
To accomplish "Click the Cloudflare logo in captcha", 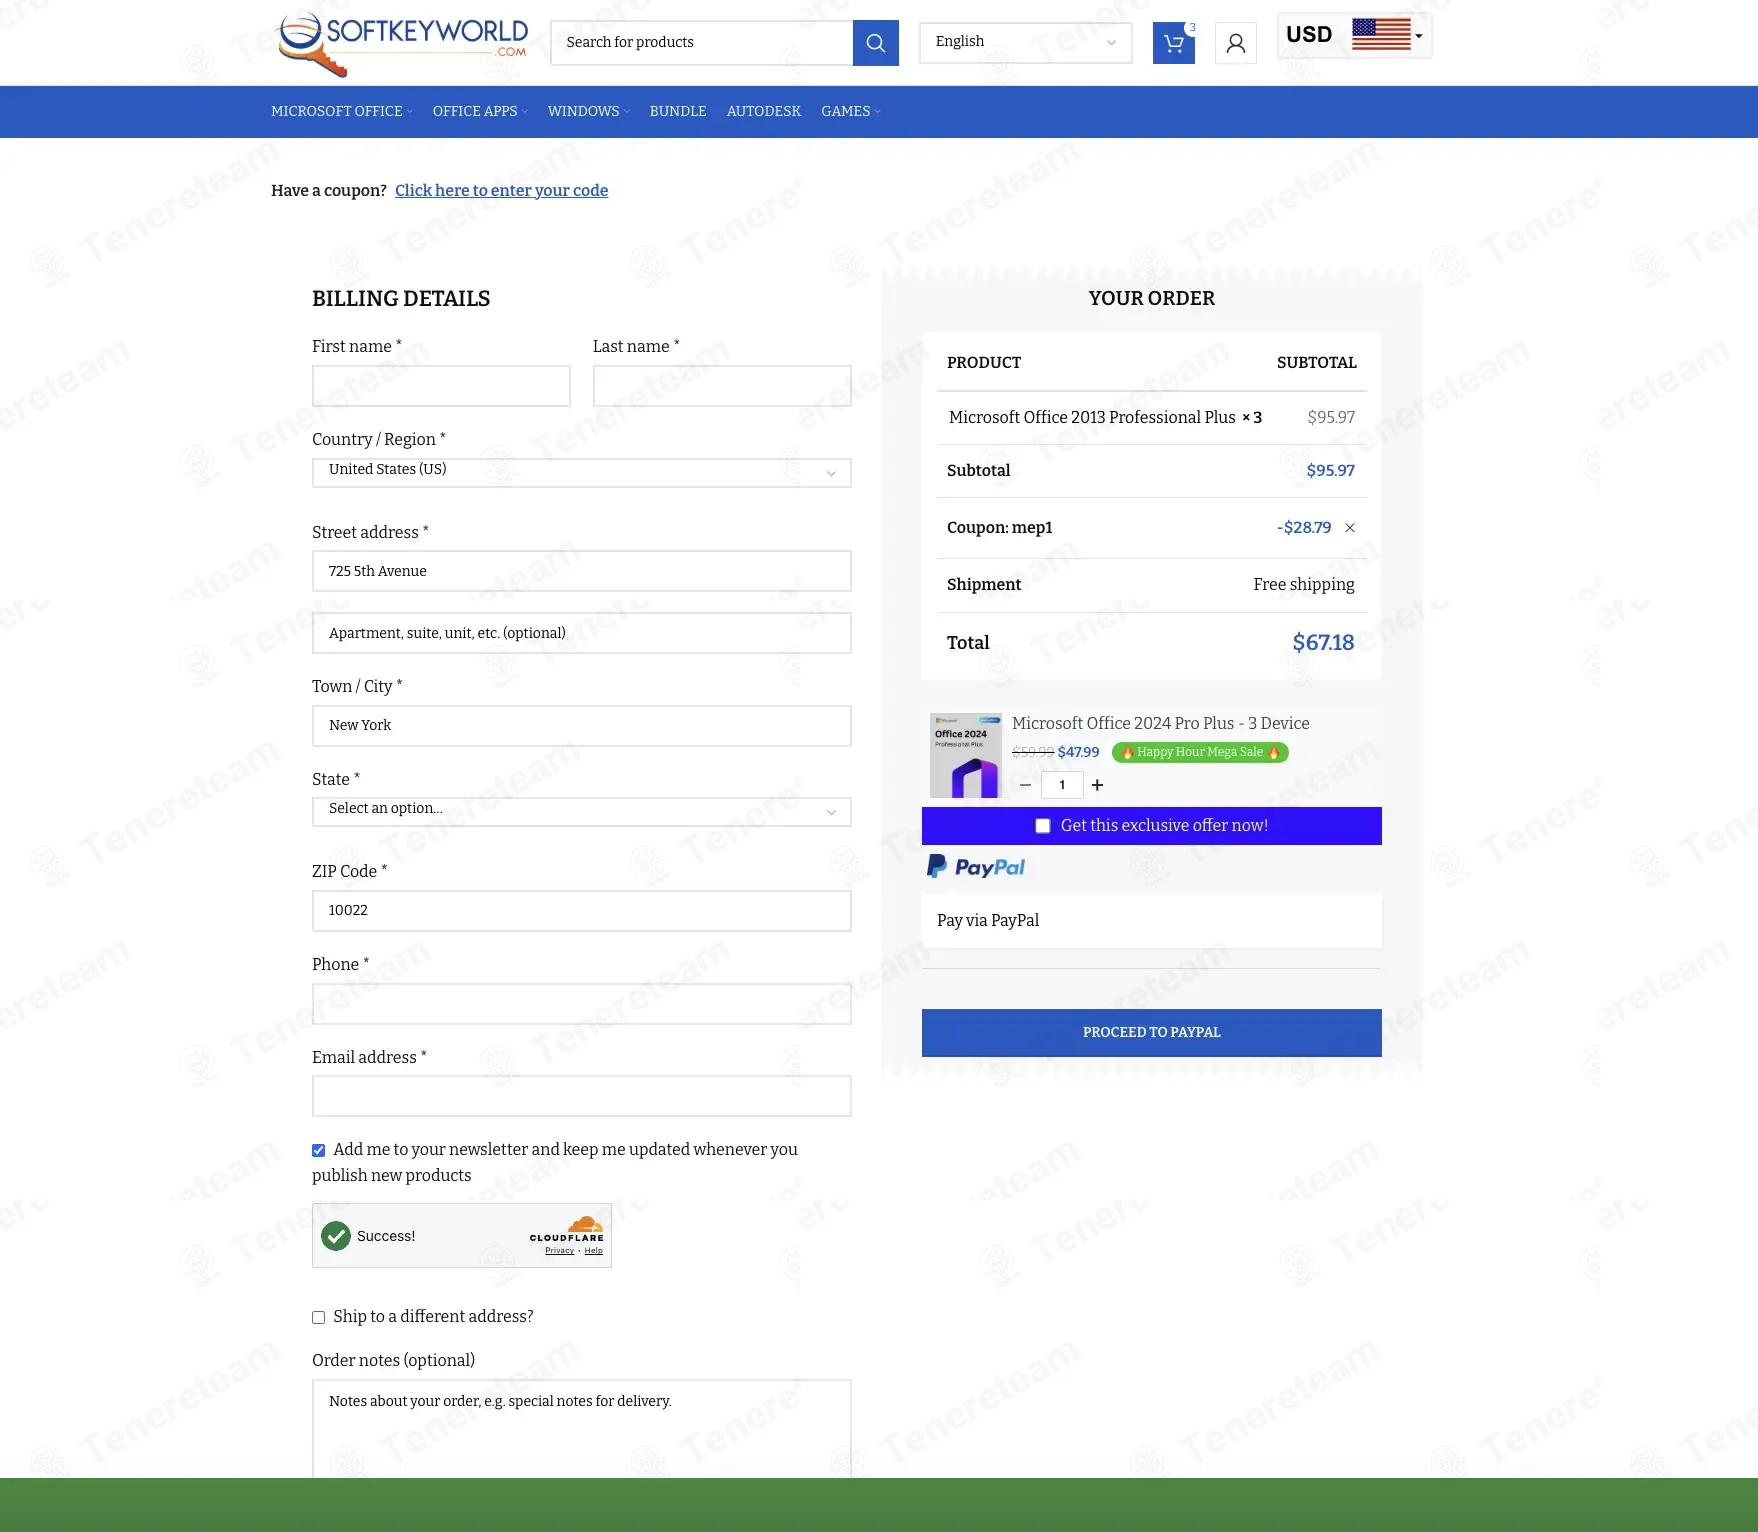I will coord(567,1229).
